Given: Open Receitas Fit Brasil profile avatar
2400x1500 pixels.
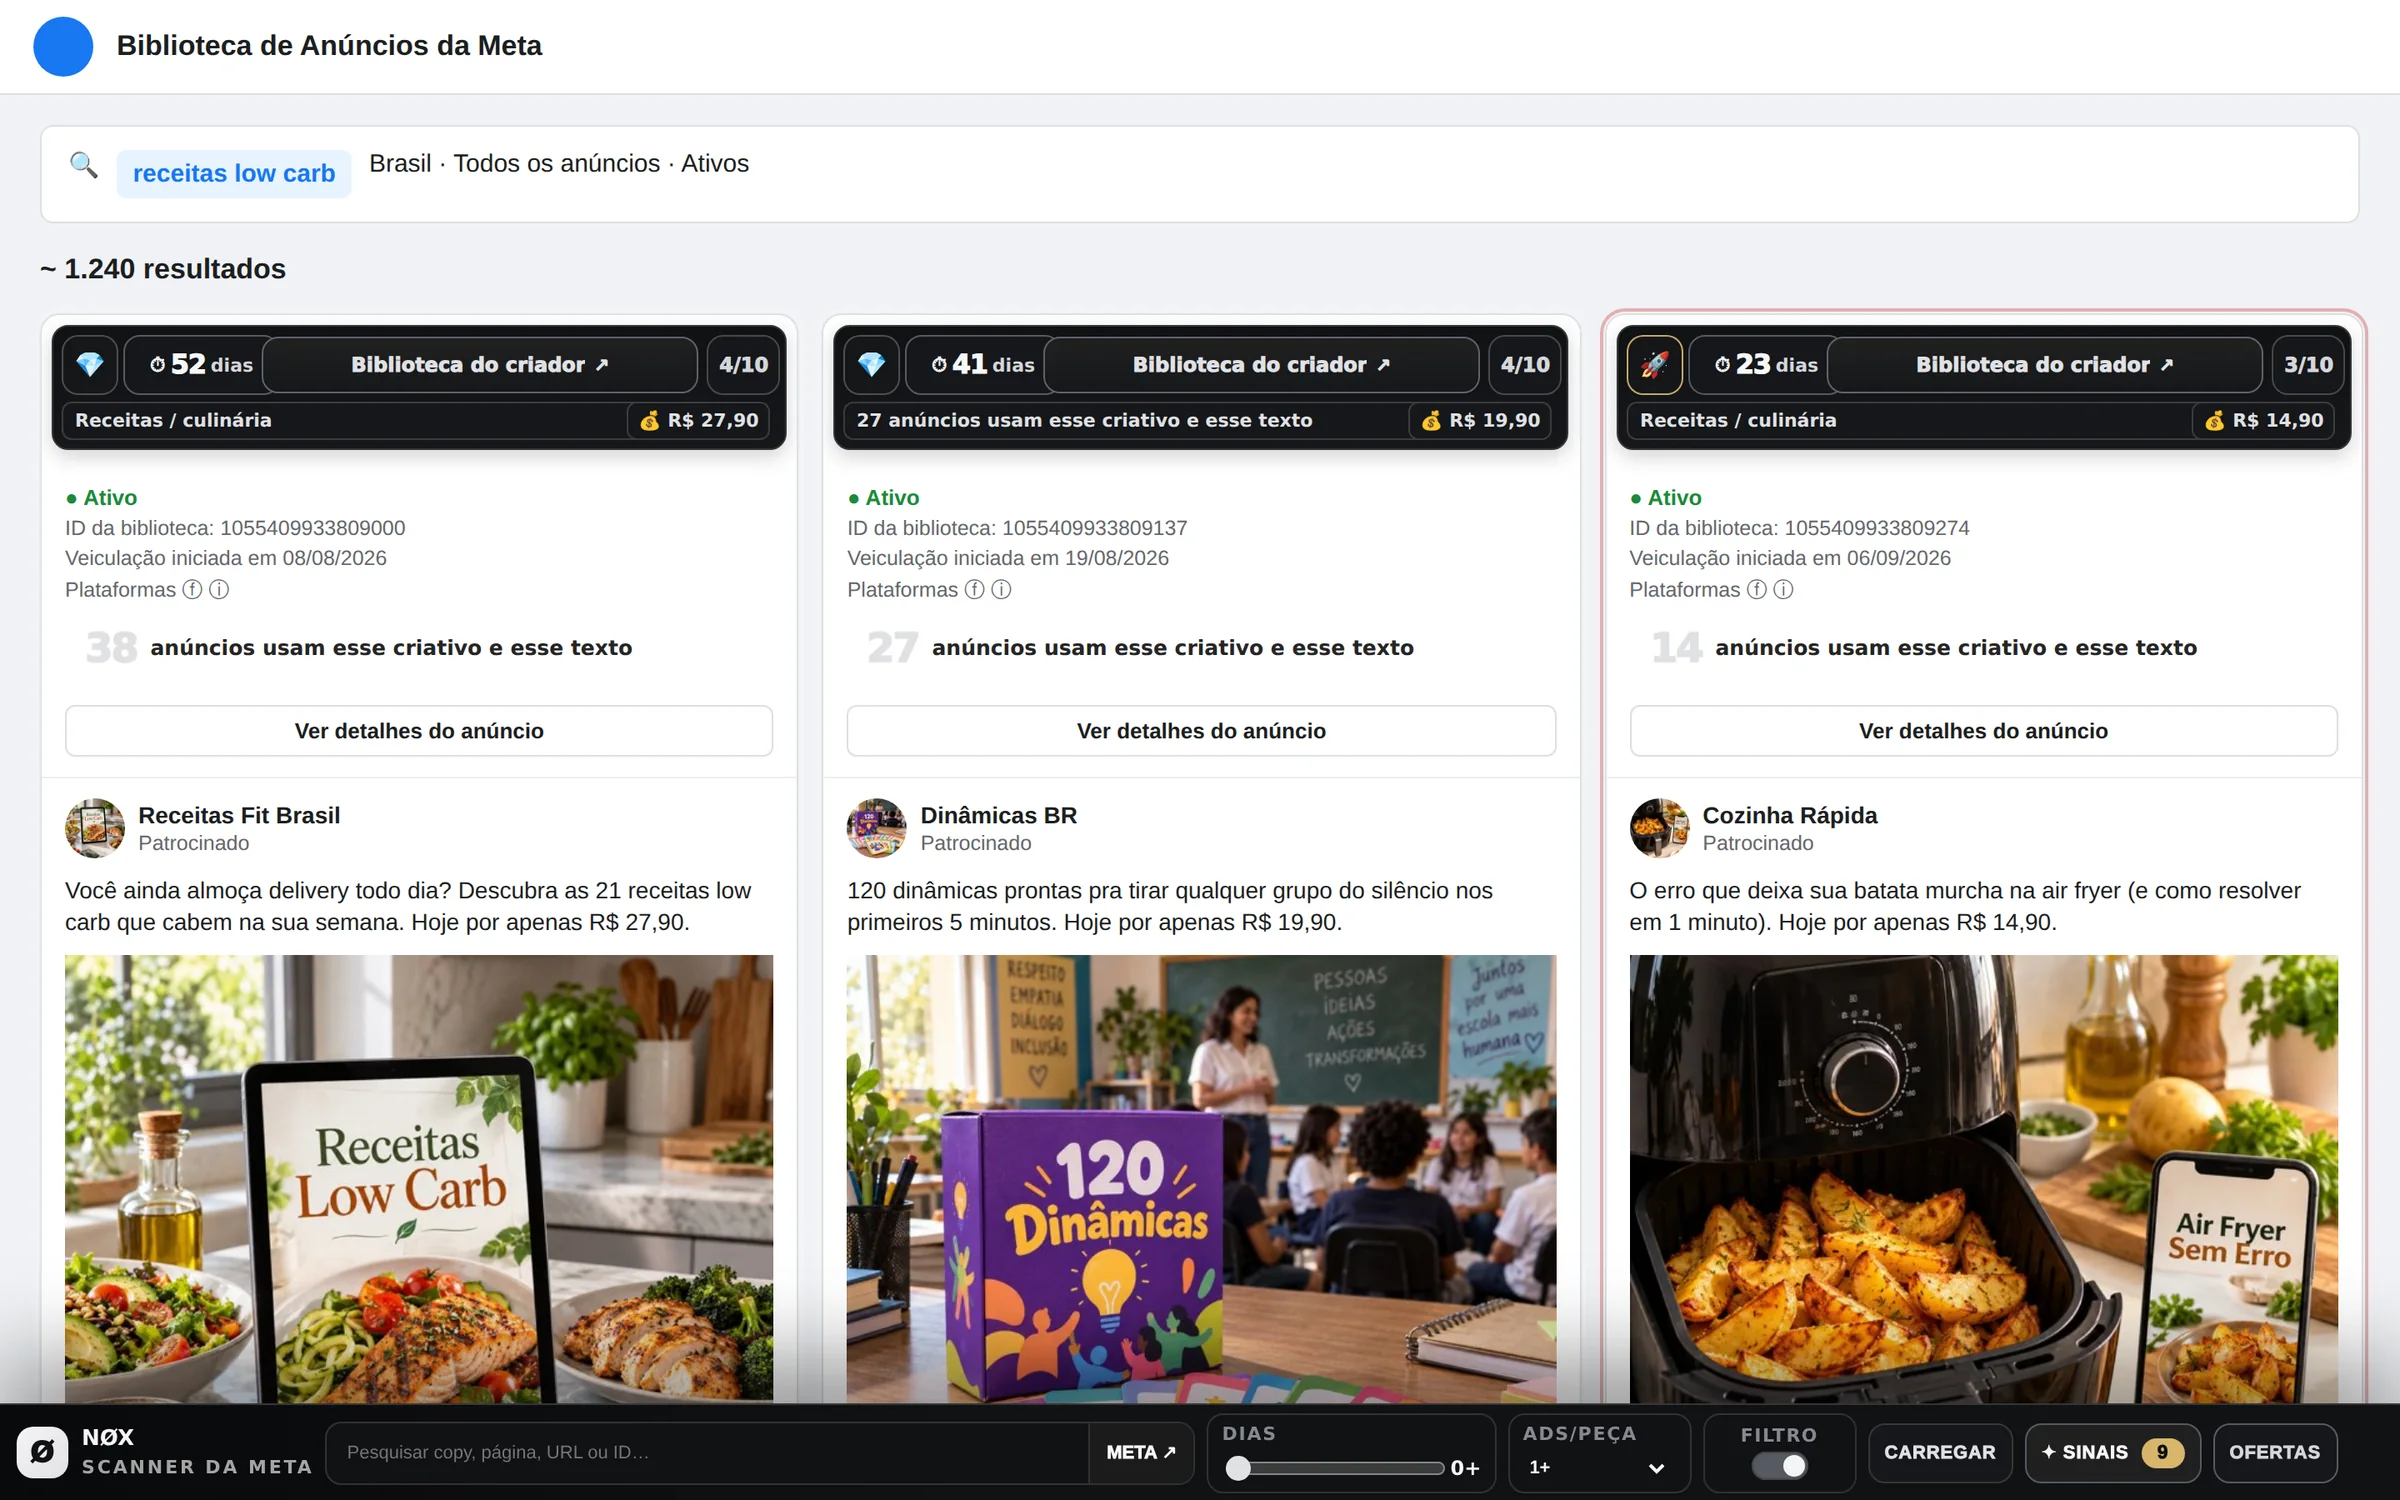Looking at the screenshot, I should point(95,828).
